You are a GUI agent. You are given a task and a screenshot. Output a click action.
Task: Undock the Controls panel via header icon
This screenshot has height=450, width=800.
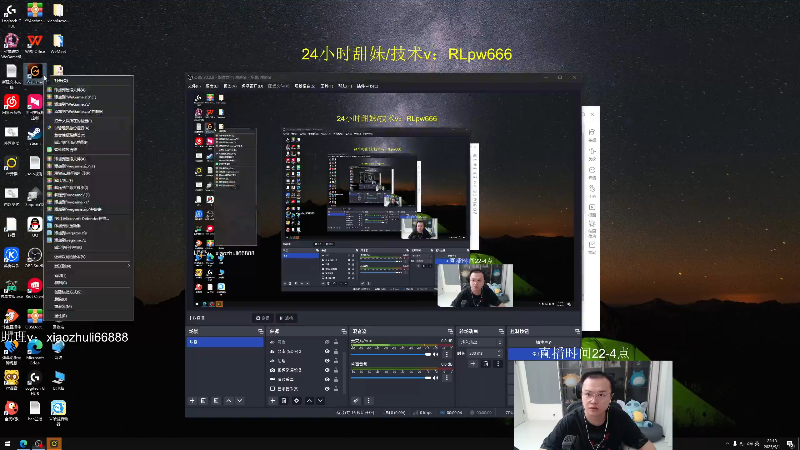(577, 331)
